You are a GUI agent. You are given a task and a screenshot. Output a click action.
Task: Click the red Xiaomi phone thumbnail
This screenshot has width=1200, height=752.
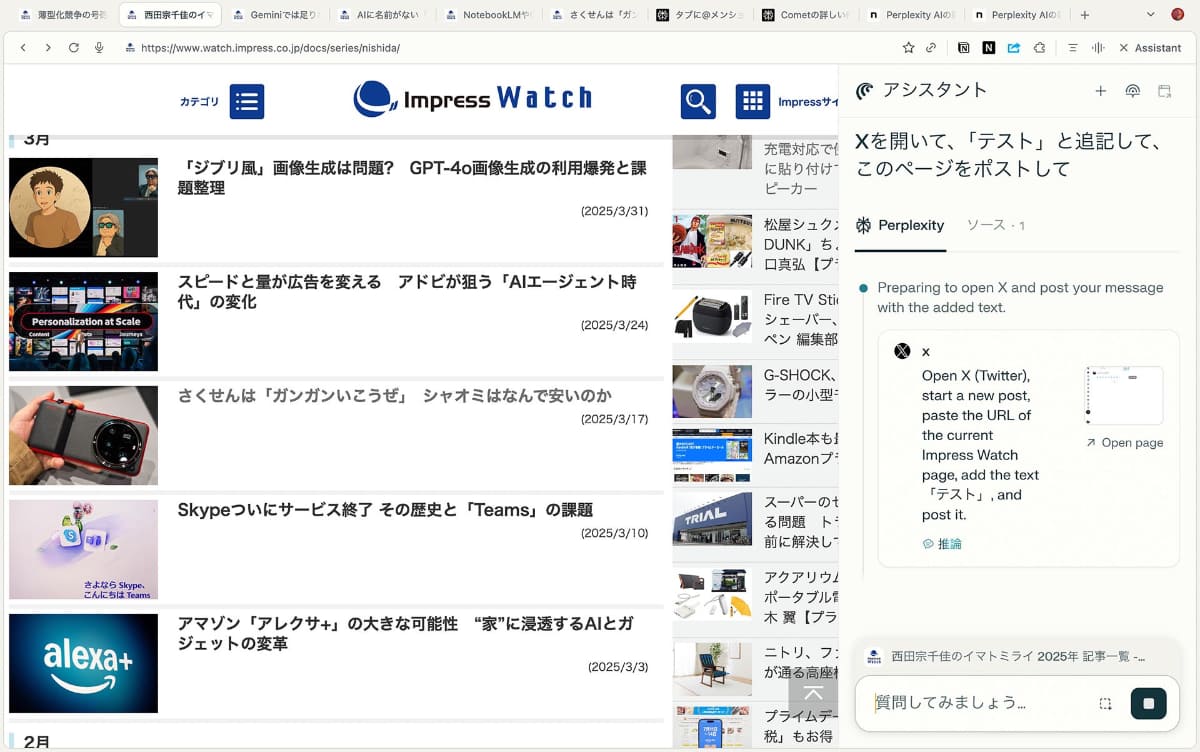click(84, 435)
